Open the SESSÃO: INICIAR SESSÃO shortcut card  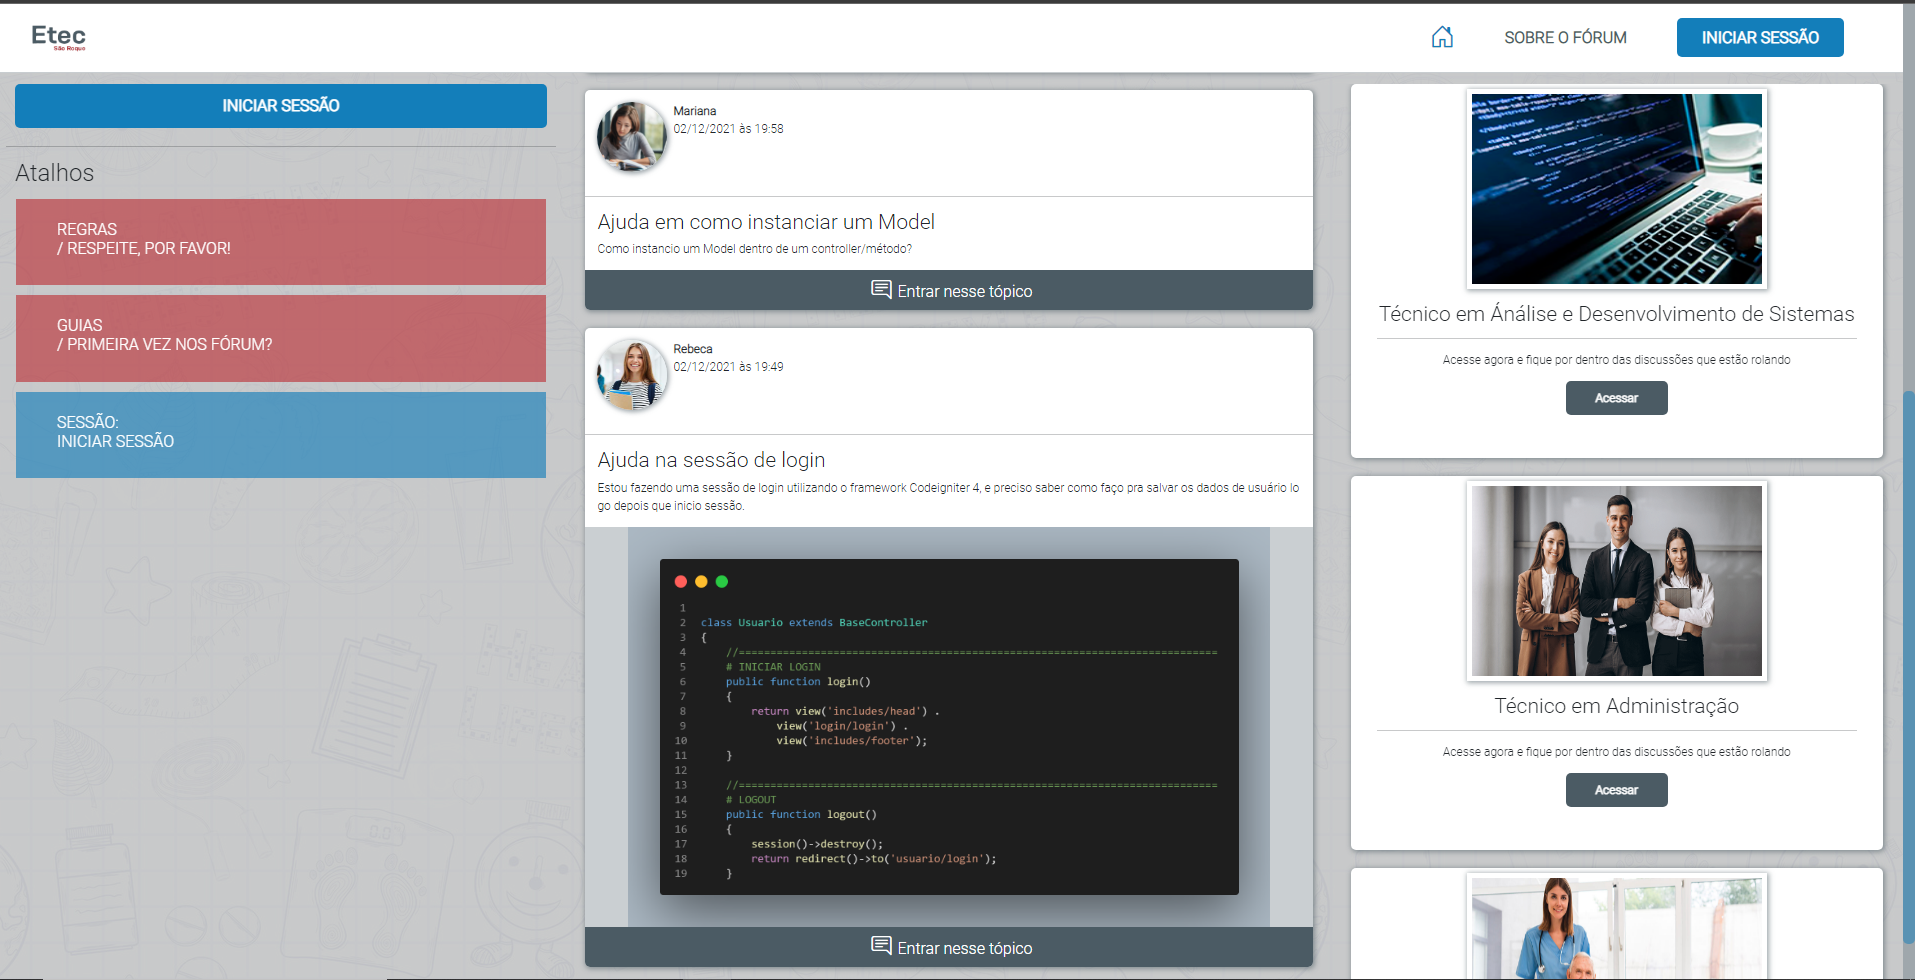point(281,435)
